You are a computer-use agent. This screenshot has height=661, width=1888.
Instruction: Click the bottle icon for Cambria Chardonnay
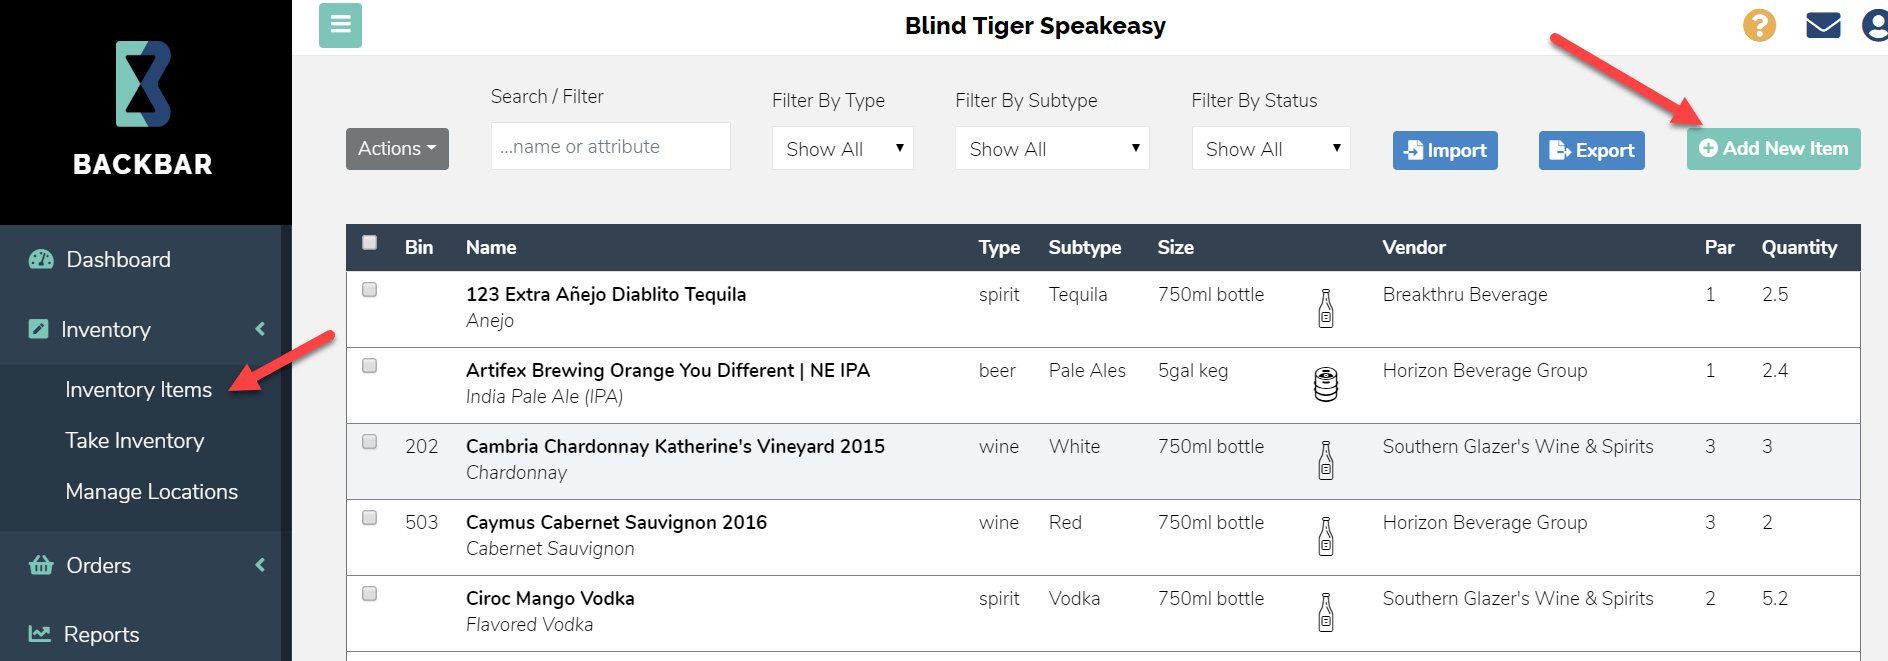[1326, 460]
